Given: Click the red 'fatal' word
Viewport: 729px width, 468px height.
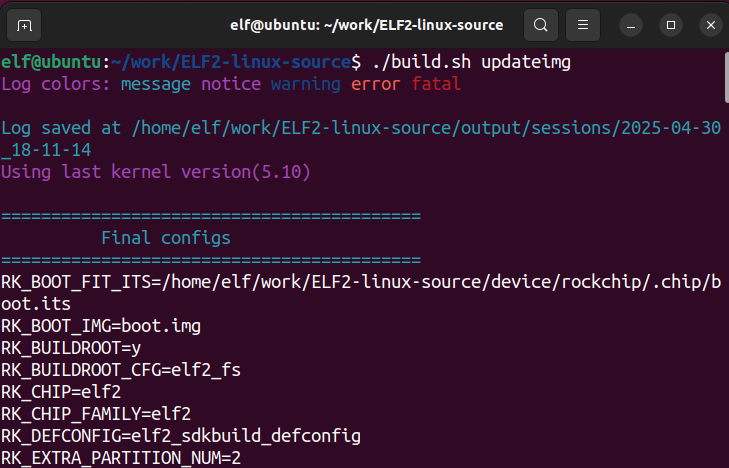Looking at the screenshot, I should pyautogui.click(x=436, y=84).
